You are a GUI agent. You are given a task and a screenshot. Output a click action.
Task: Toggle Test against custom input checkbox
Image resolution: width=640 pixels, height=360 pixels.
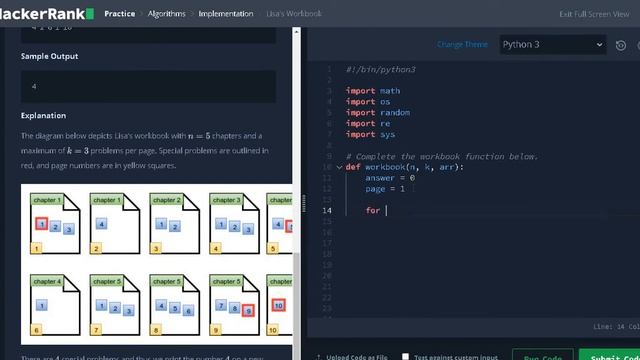[405, 356]
